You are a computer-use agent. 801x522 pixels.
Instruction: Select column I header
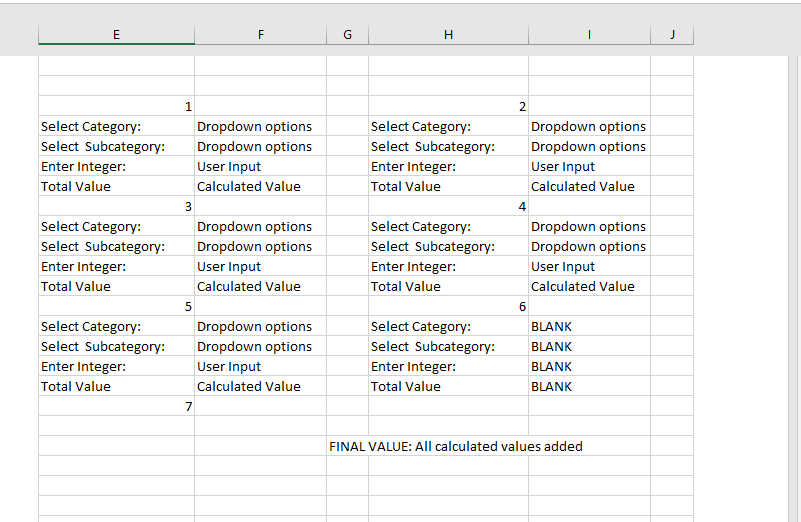coord(590,35)
